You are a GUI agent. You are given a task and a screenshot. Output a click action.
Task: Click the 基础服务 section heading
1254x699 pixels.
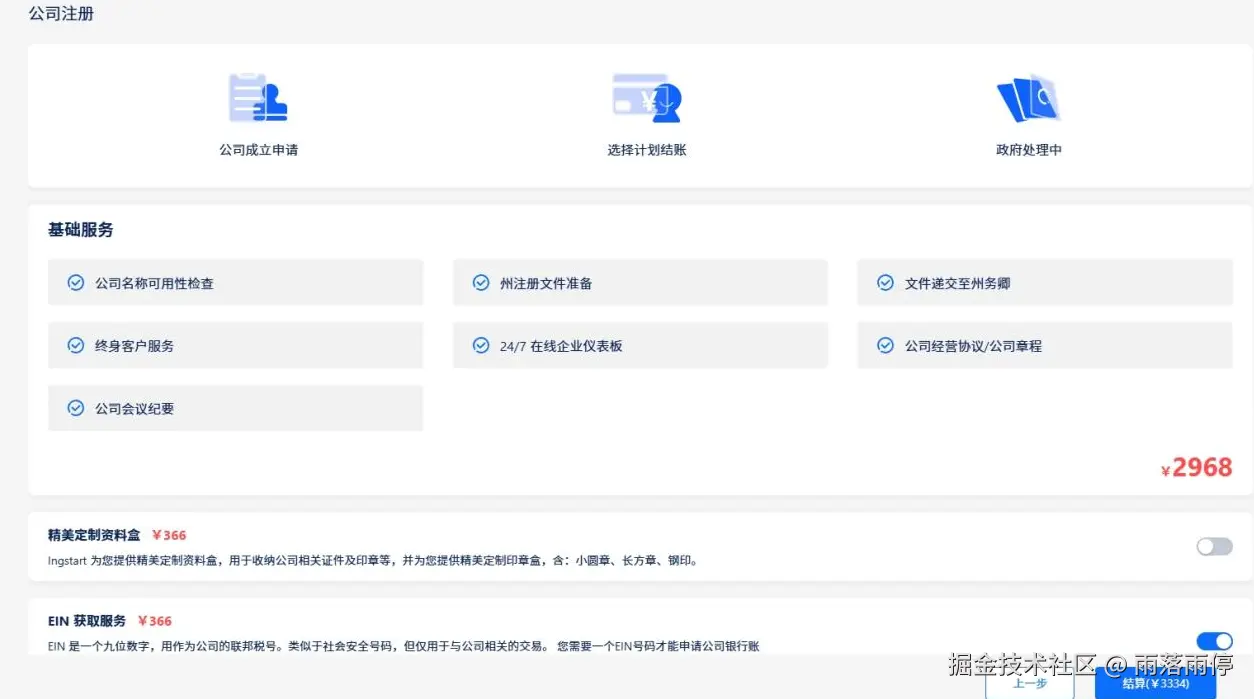(81, 230)
